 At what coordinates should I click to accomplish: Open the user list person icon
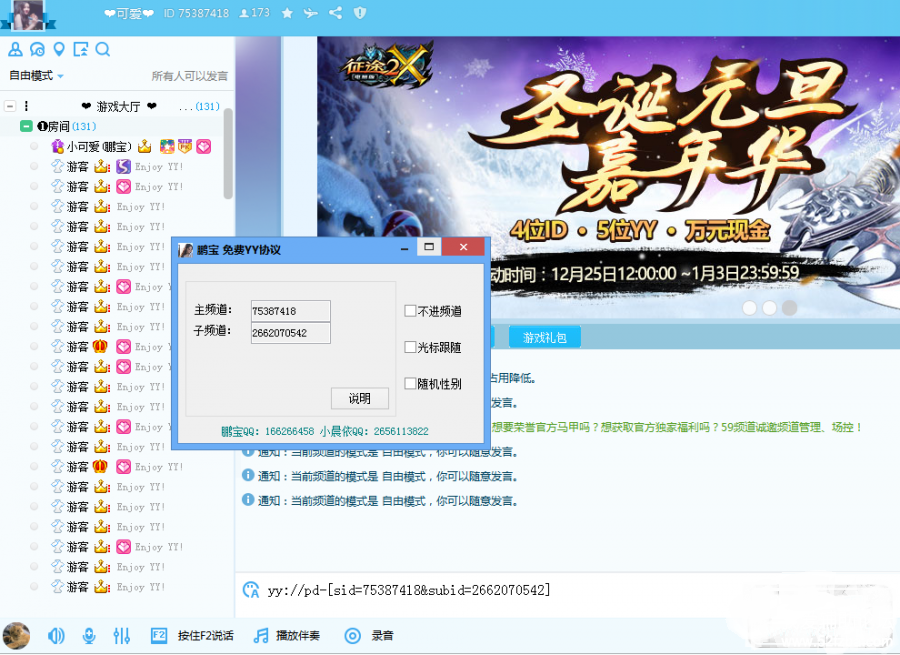pos(15,49)
